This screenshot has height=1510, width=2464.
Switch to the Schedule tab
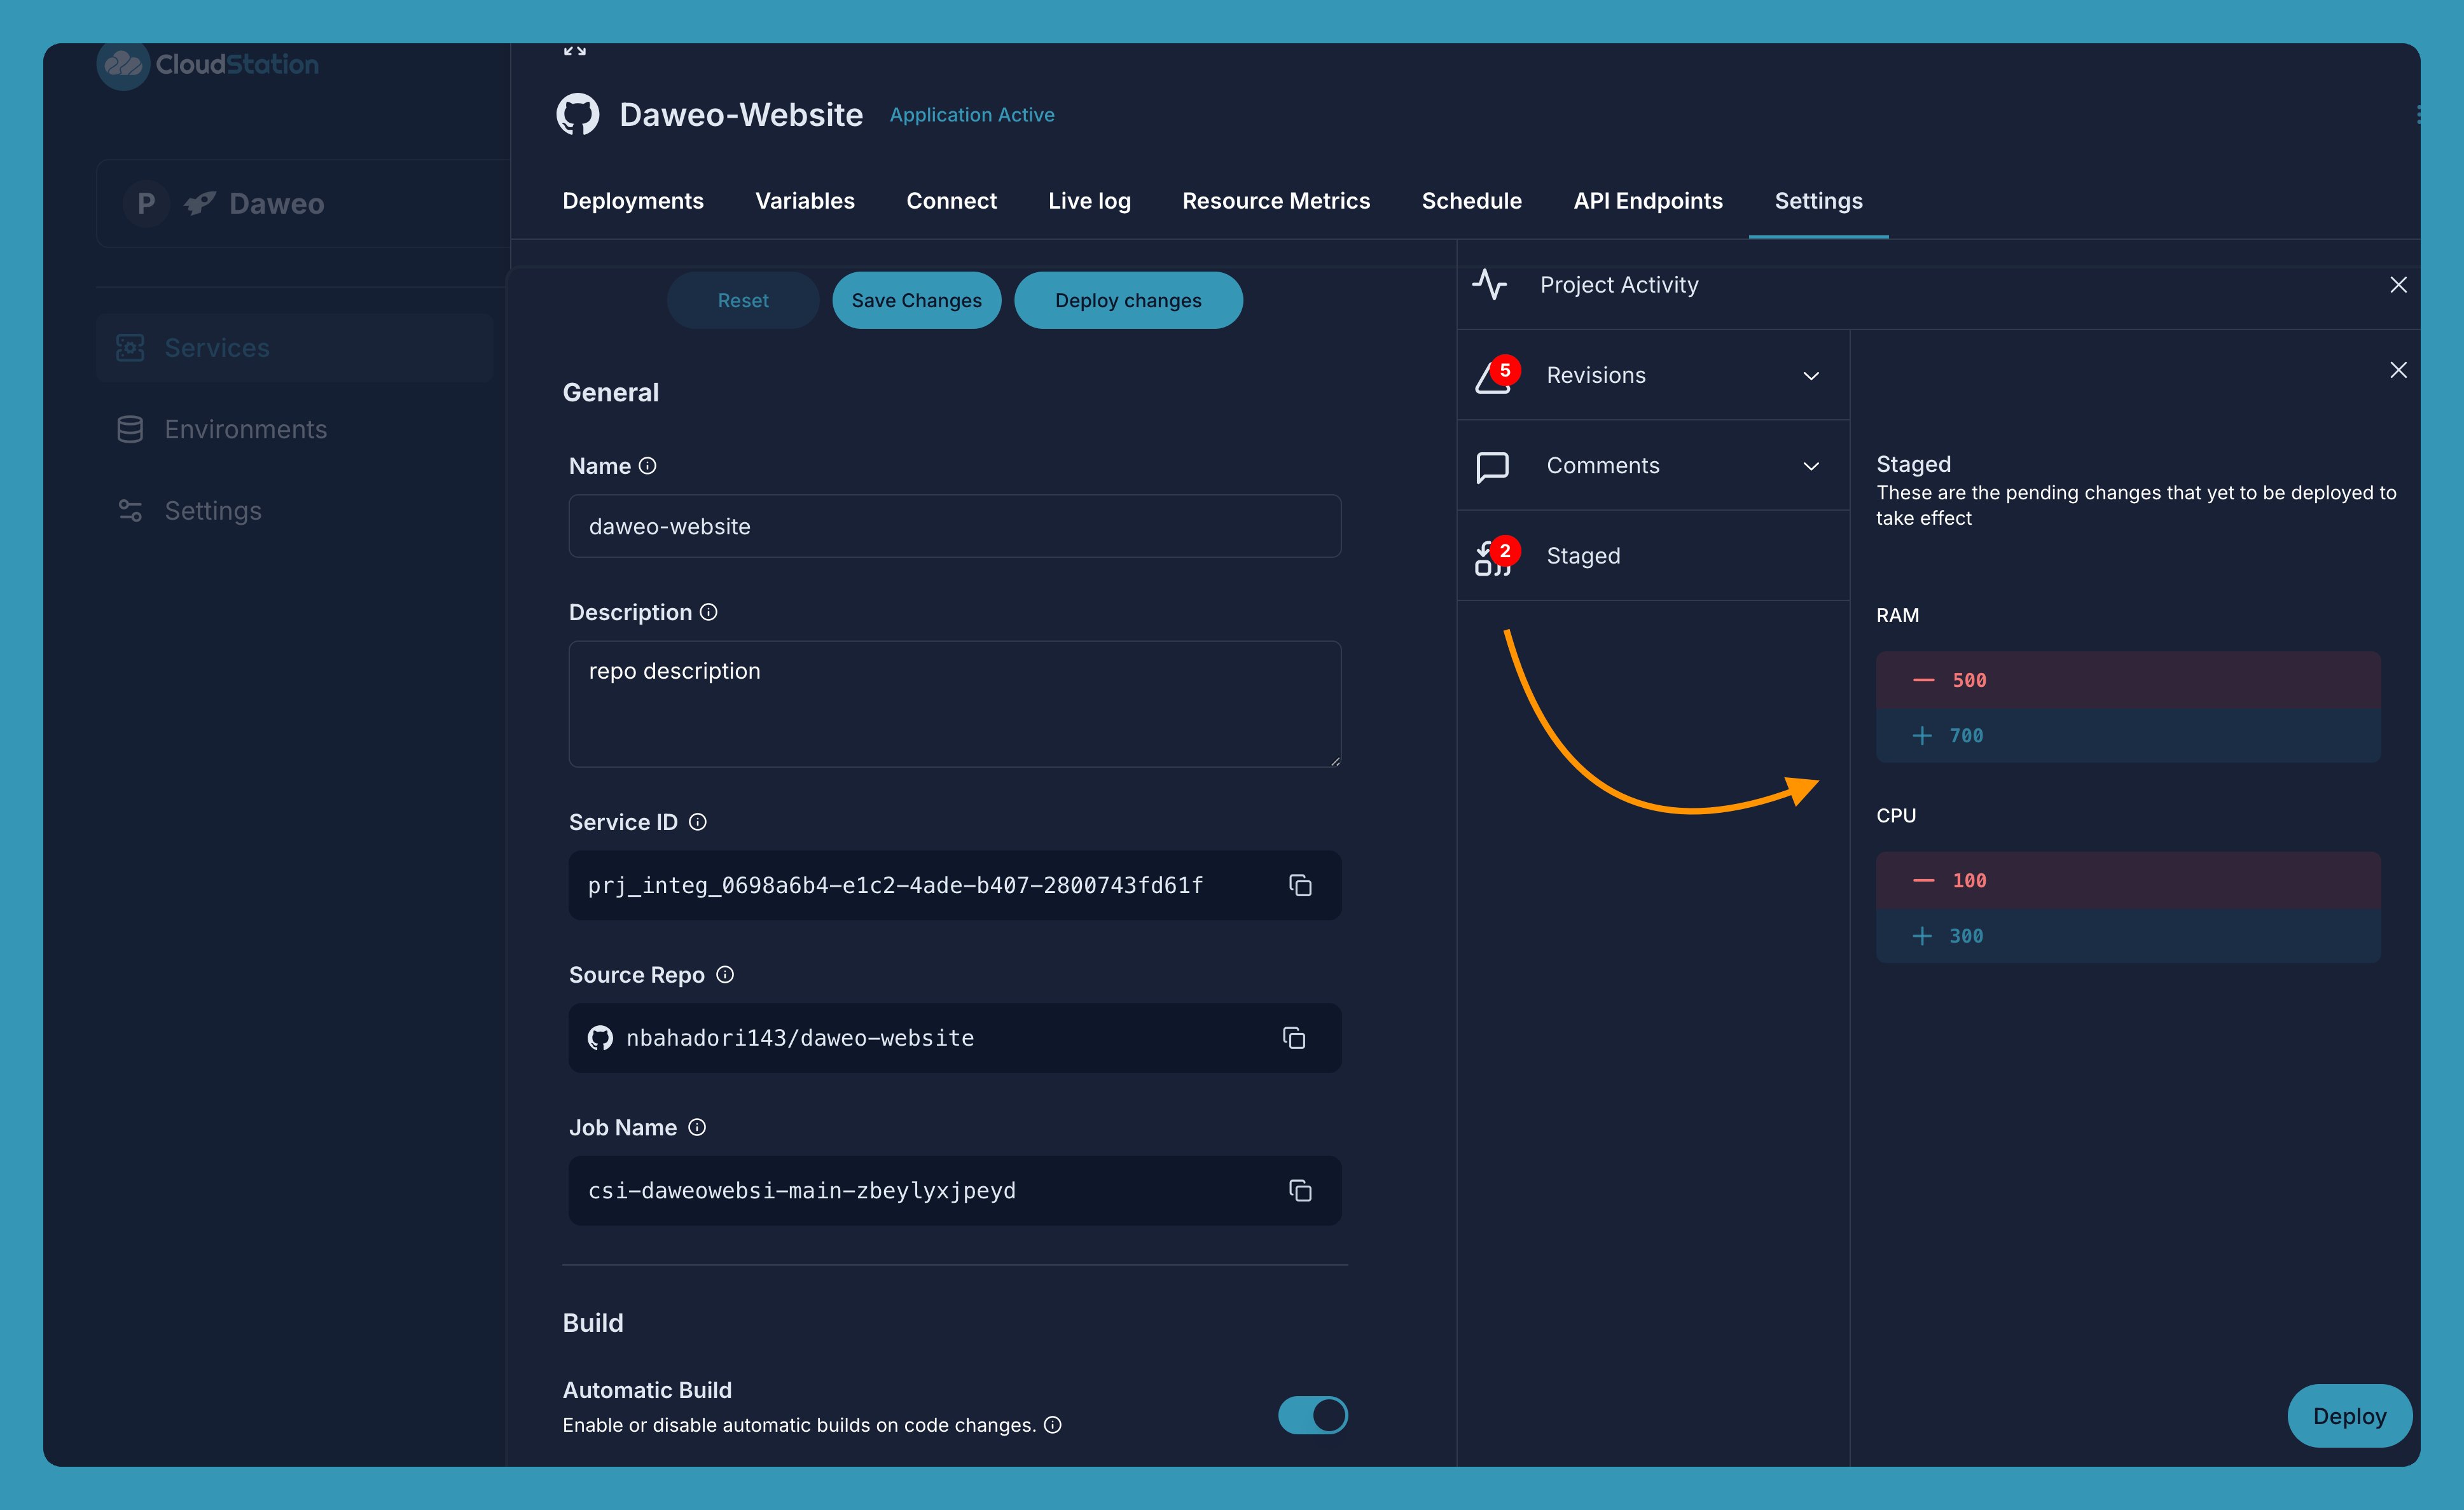click(1472, 201)
